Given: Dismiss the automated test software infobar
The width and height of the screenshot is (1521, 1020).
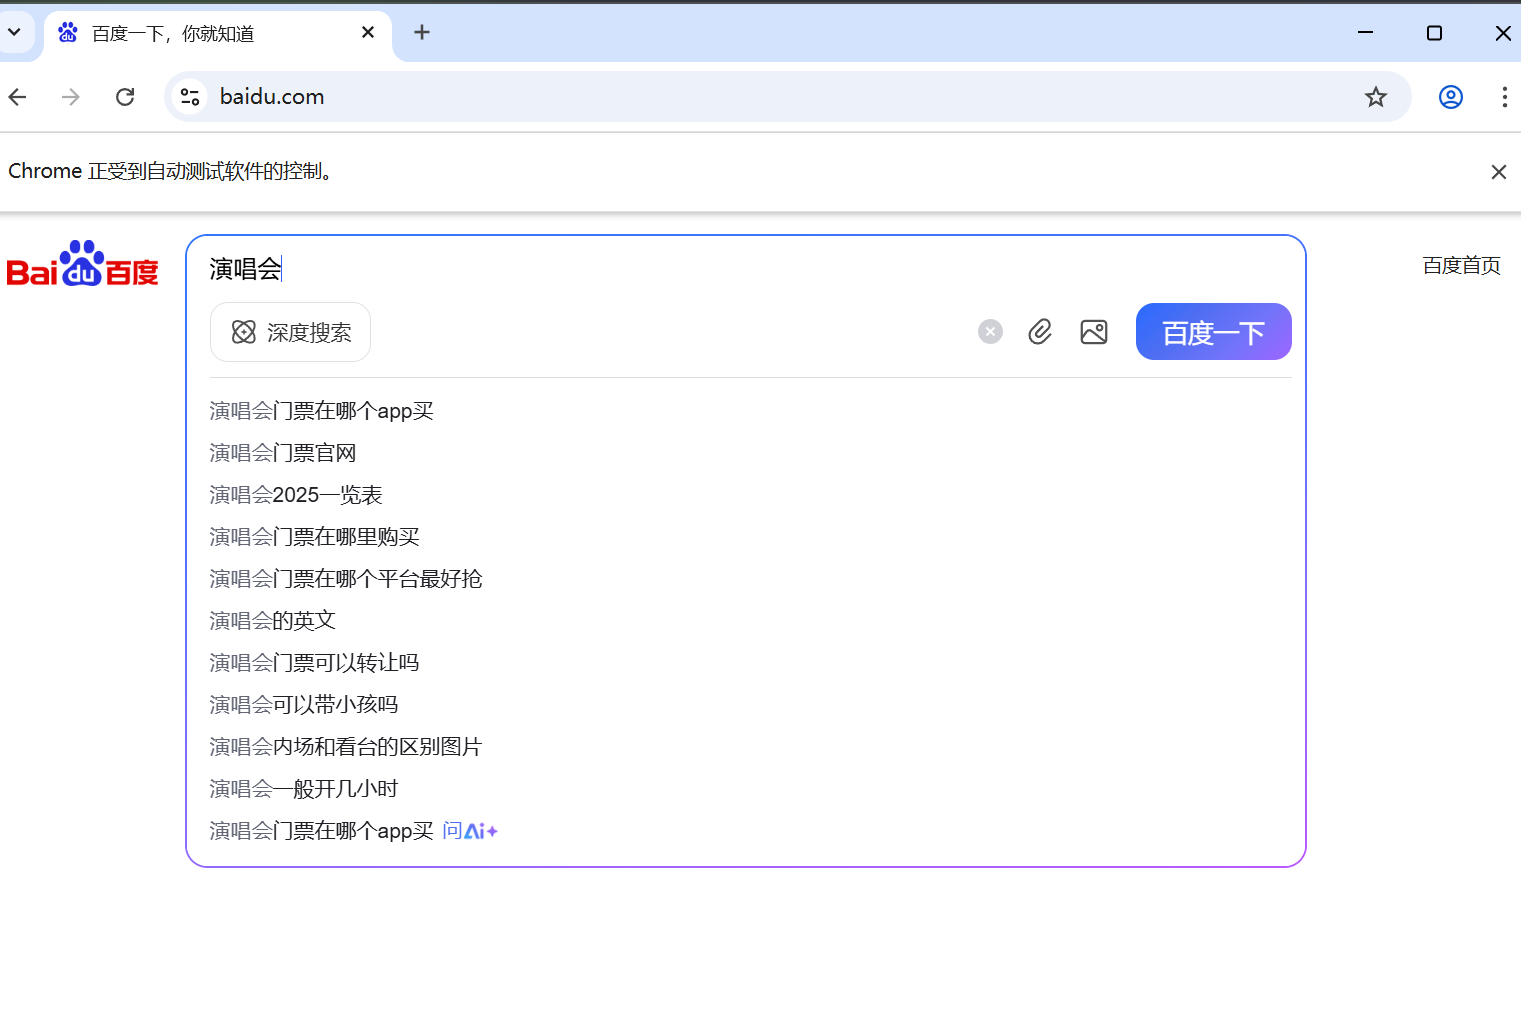Looking at the screenshot, I should [1498, 172].
